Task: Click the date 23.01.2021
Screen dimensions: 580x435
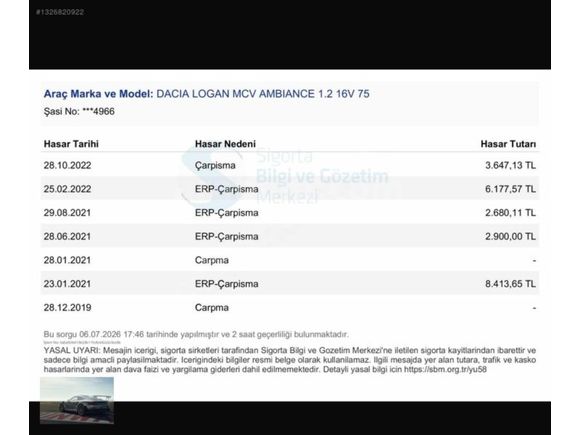Action: [x=67, y=284]
